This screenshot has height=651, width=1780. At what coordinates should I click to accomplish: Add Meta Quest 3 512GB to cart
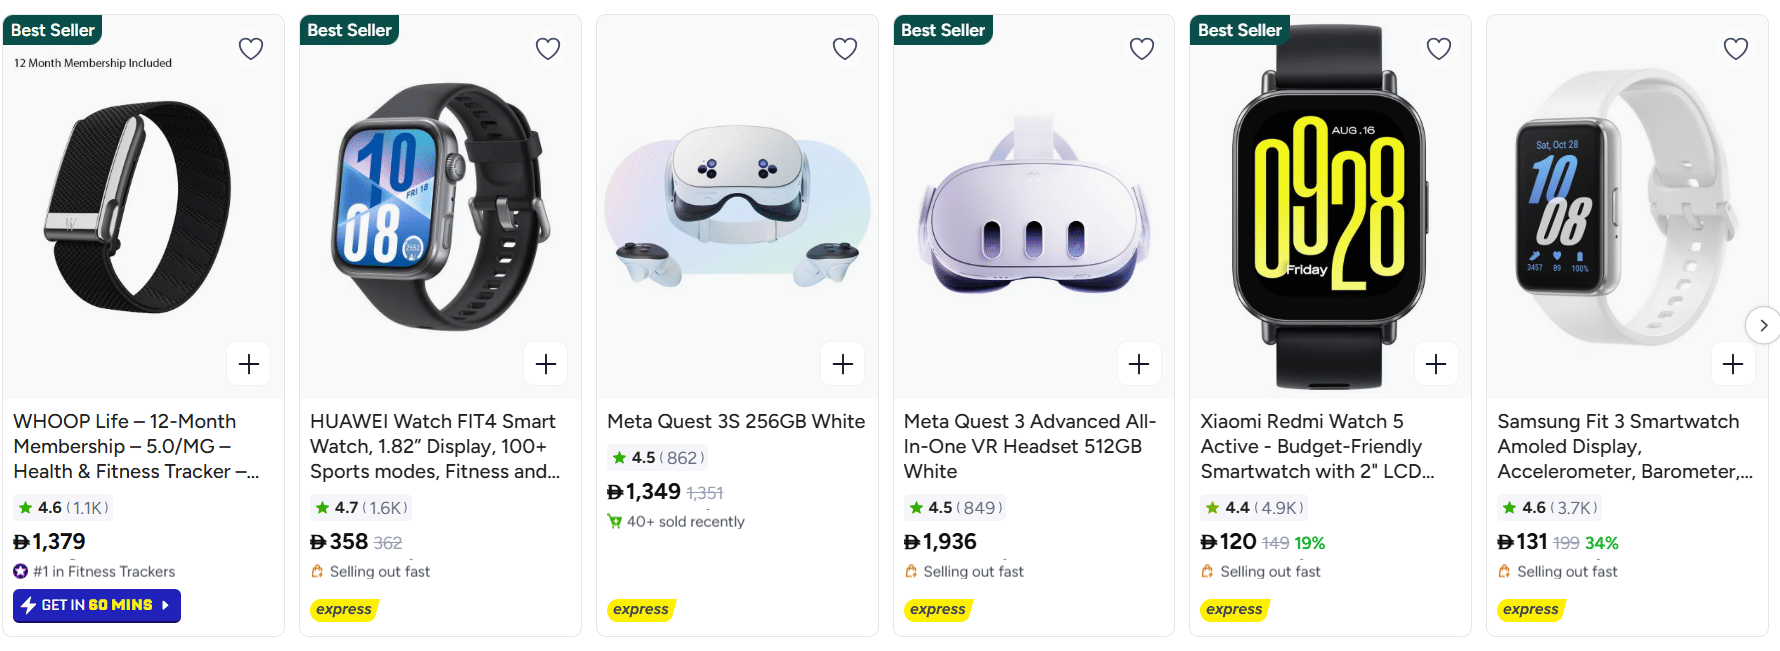pos(1139,364)
